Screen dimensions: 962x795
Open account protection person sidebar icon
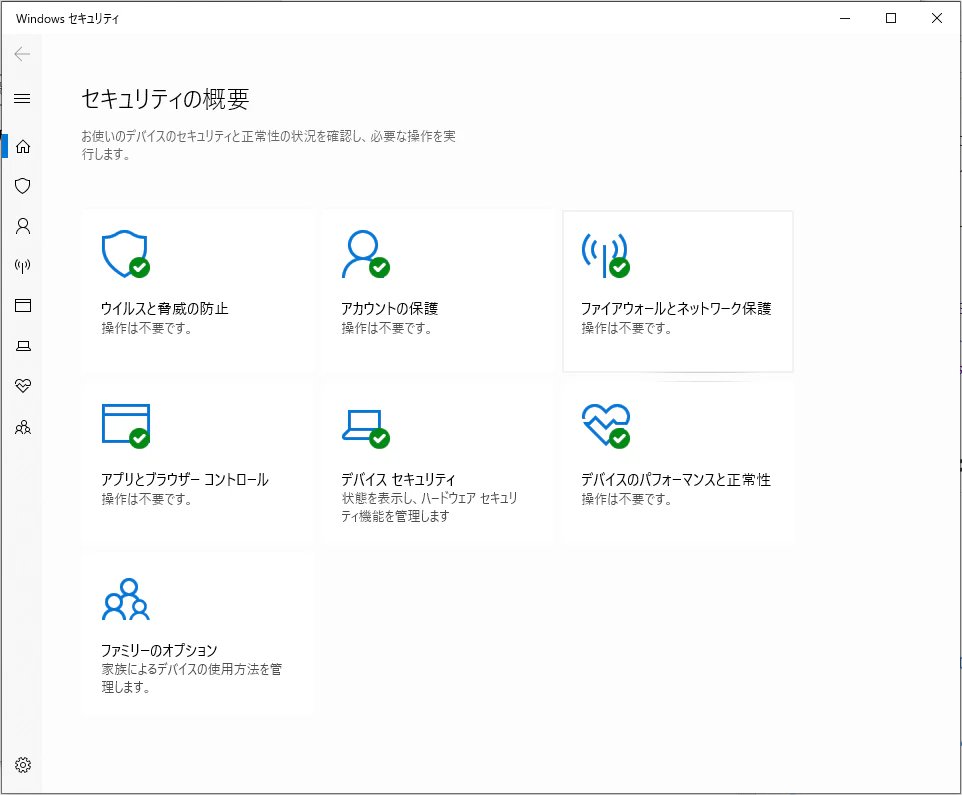coord(23,226)
